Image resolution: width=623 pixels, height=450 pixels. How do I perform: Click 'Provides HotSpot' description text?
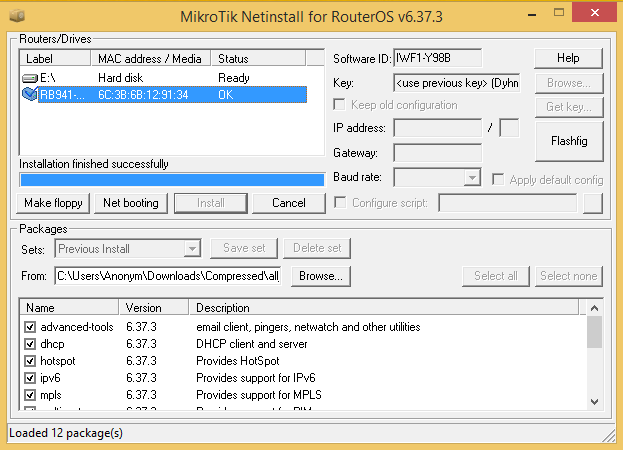238,361
